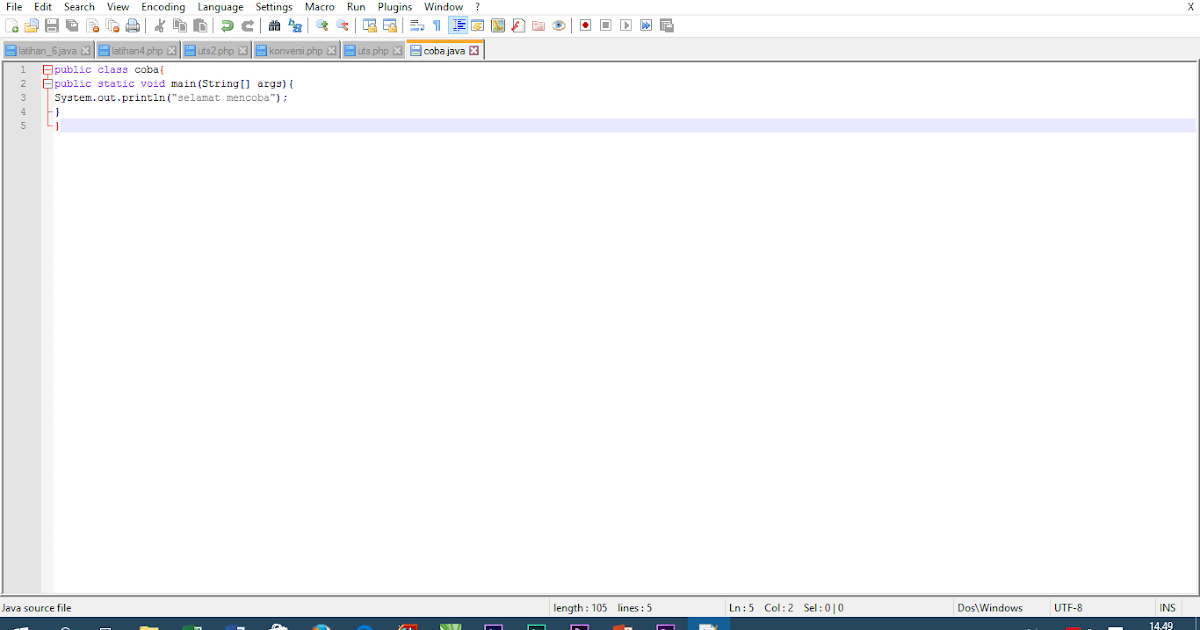Save the current coba.java file
This screenshot has height=630, width=1200.
coord(53,25)
